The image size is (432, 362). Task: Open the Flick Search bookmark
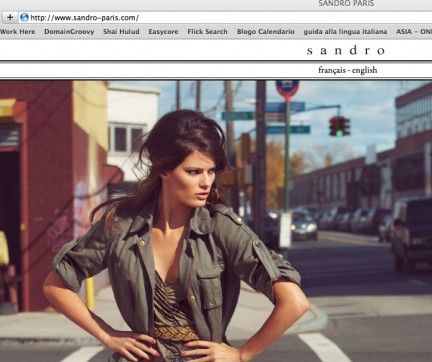pos(207,32)
